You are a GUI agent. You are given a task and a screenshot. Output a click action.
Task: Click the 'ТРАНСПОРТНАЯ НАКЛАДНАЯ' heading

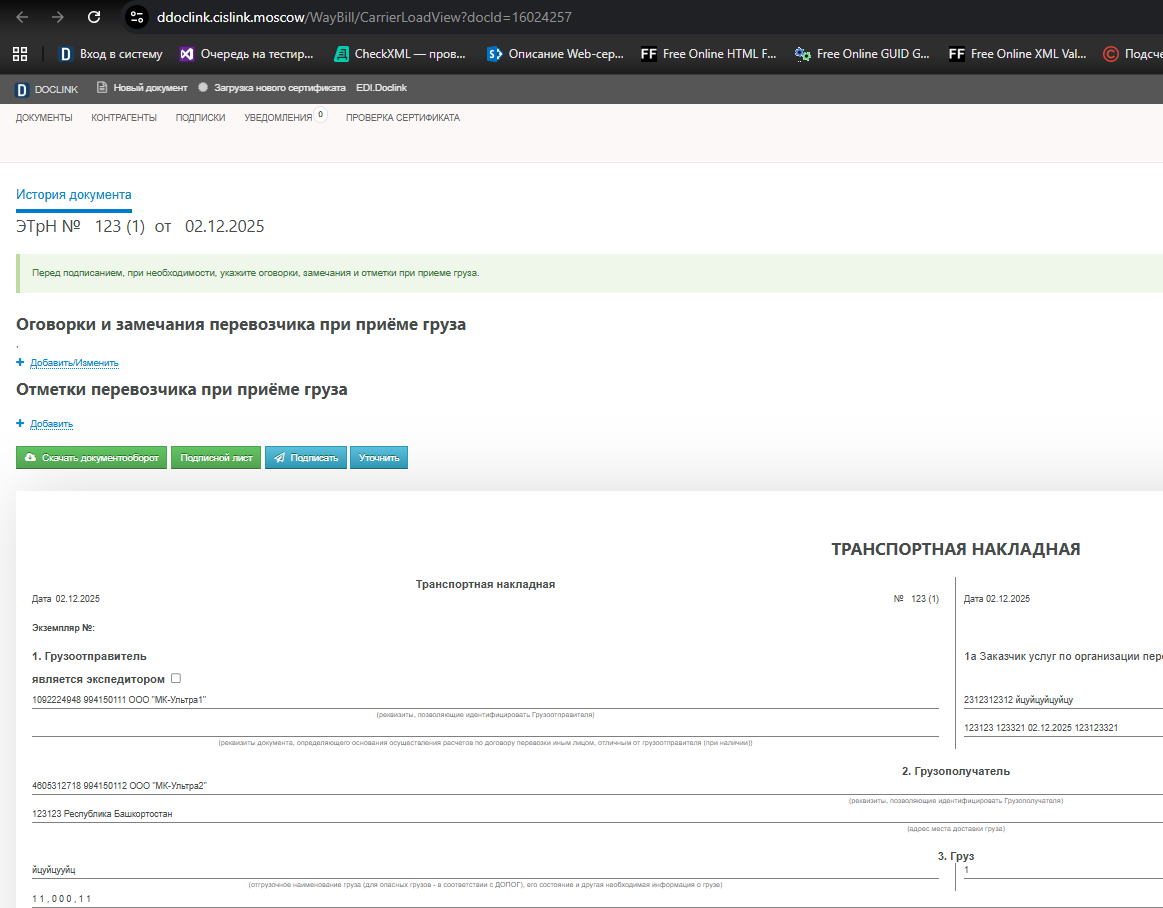coord(955,549)
